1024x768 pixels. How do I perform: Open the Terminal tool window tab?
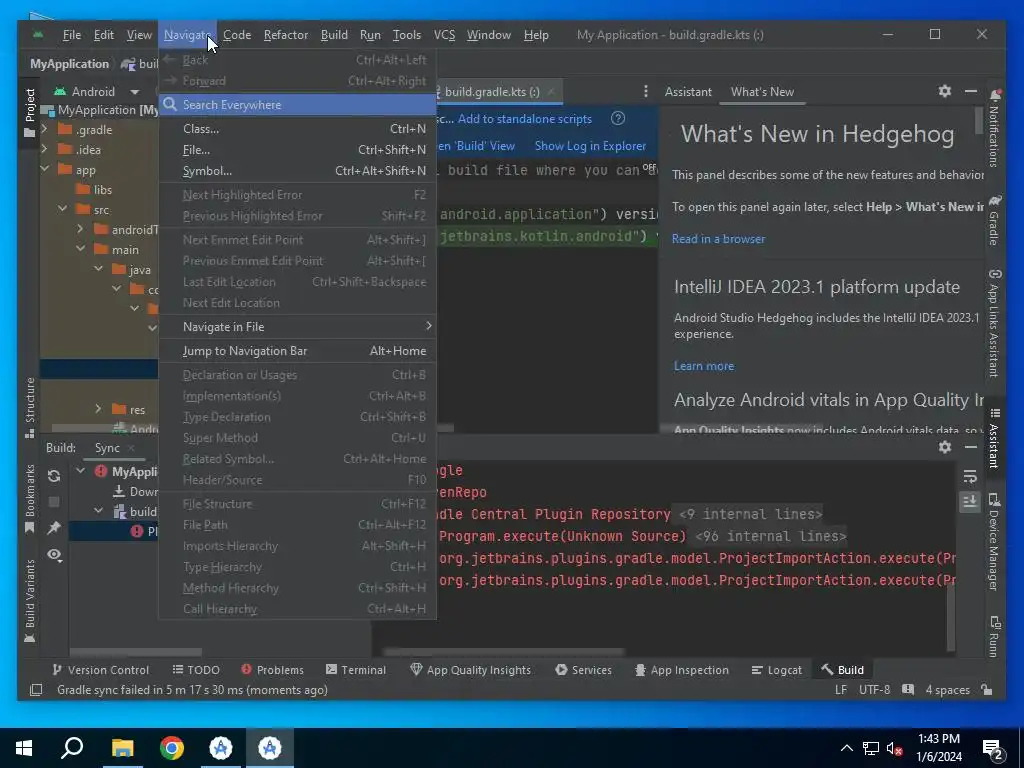pos(356,669)
